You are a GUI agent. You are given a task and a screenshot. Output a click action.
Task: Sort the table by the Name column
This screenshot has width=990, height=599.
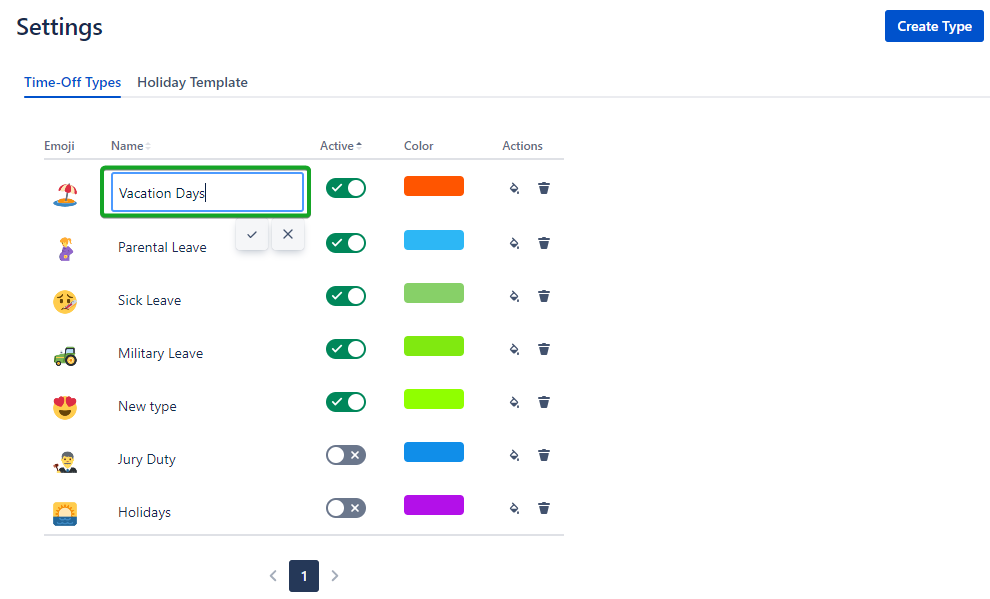(130, 146)
